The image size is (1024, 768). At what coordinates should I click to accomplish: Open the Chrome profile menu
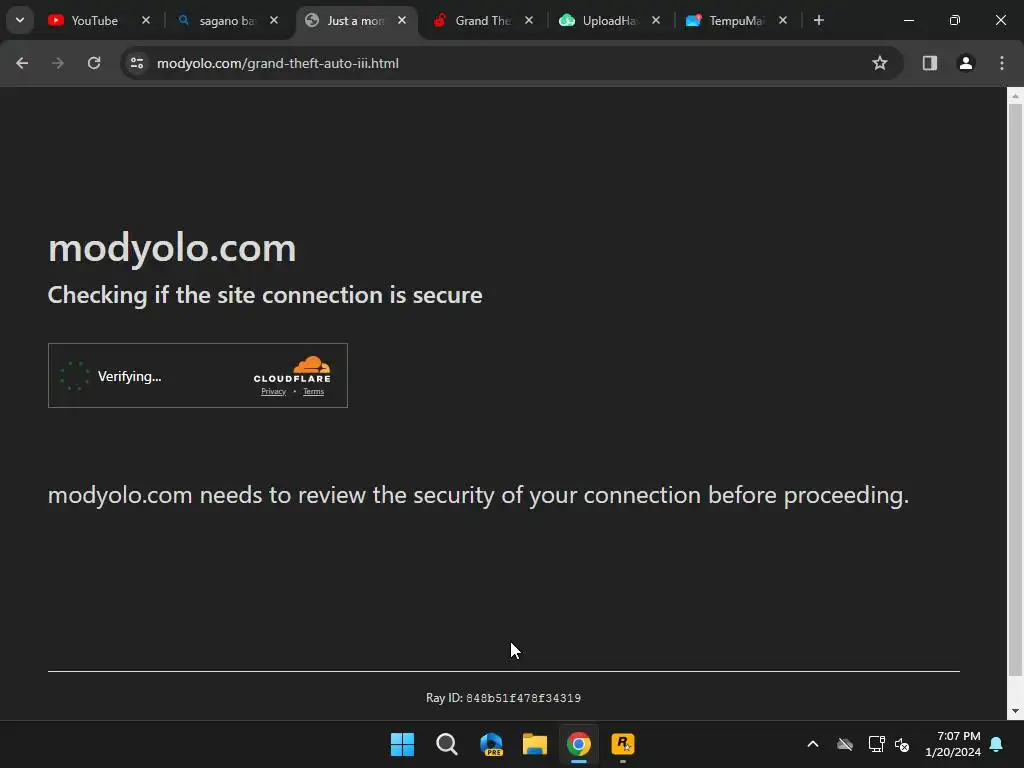point(966,63)
